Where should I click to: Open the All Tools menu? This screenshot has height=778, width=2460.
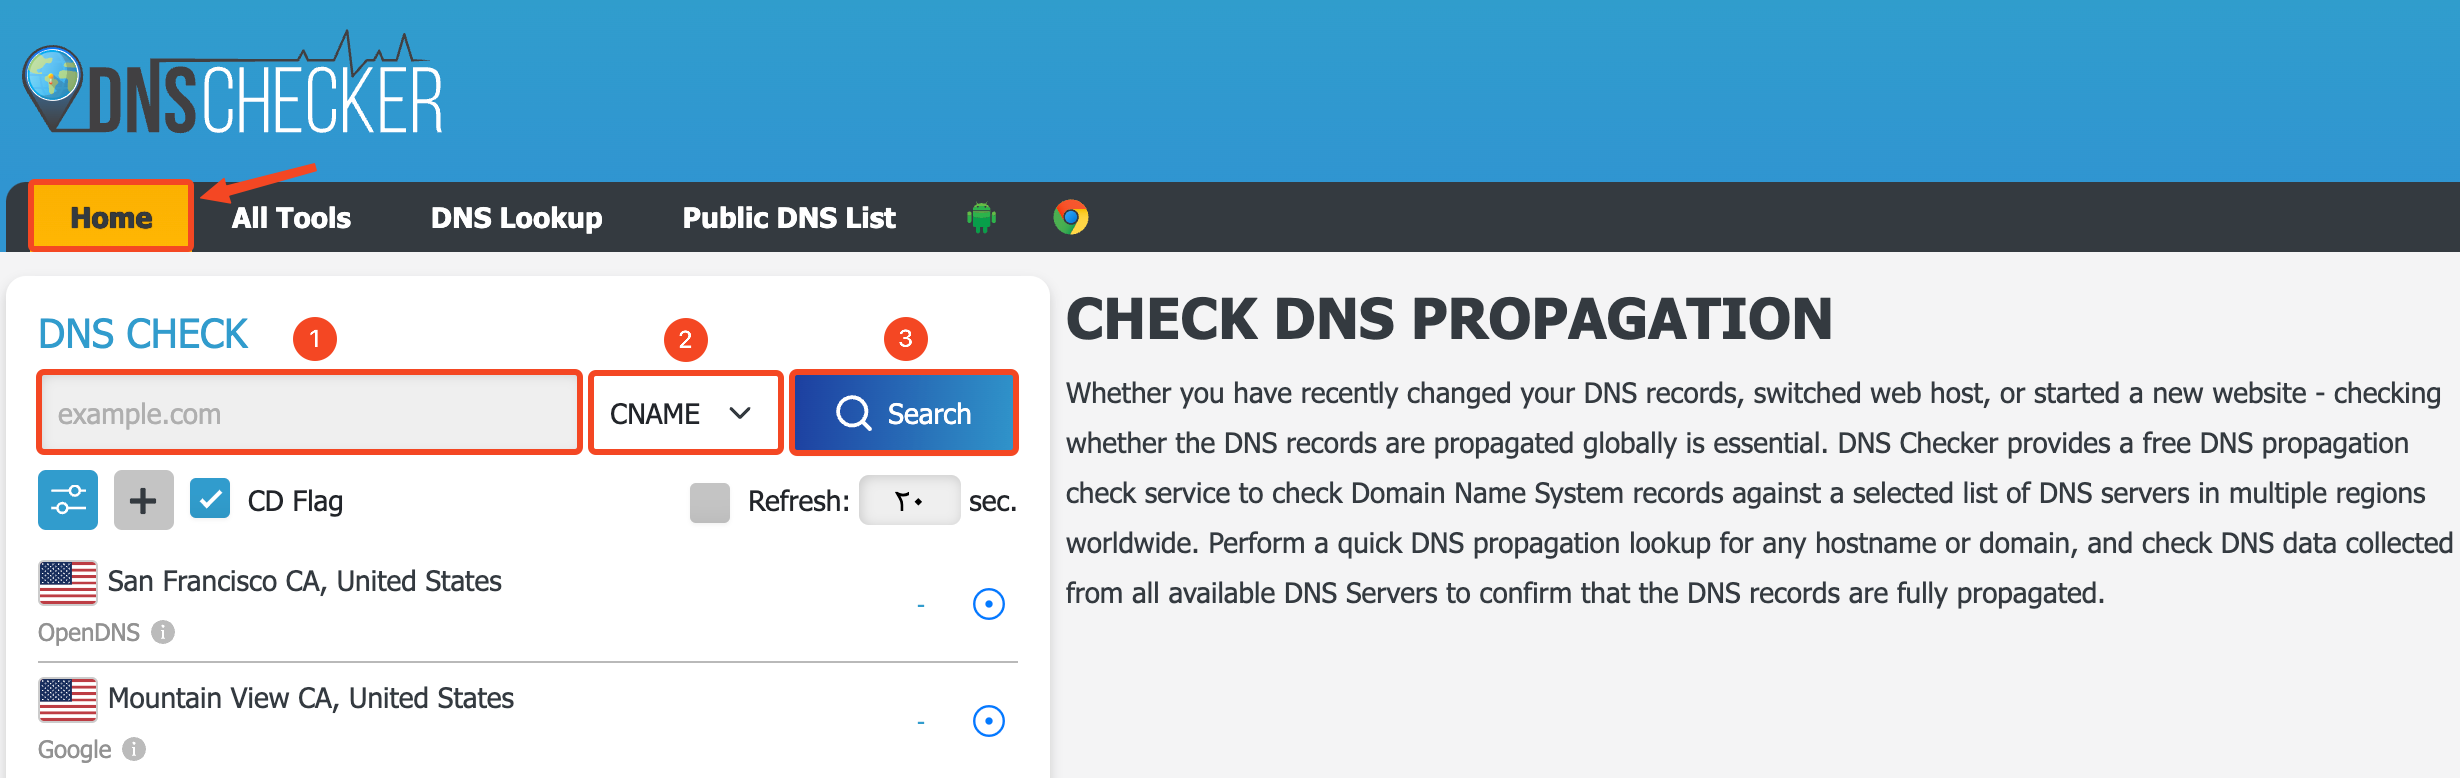tap(291, 218)
